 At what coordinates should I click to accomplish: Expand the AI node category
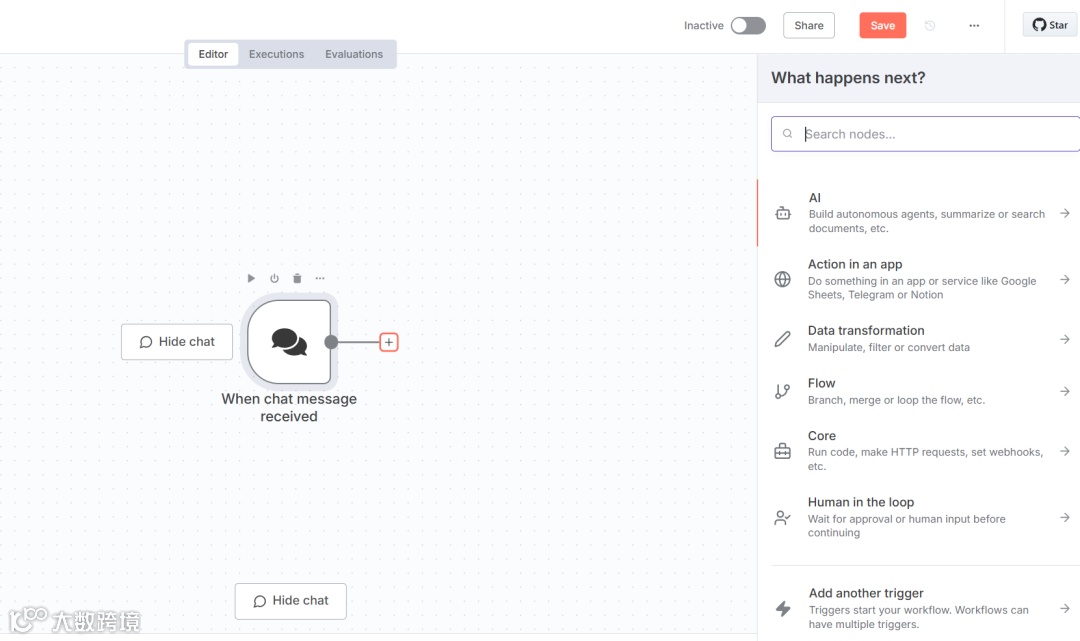pos(1065,213)
